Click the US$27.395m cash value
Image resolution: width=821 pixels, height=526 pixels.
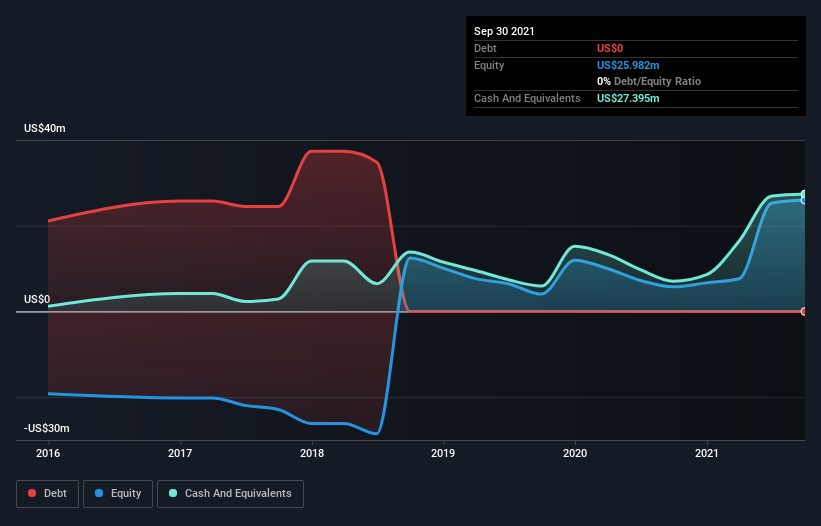pos(628,98)
